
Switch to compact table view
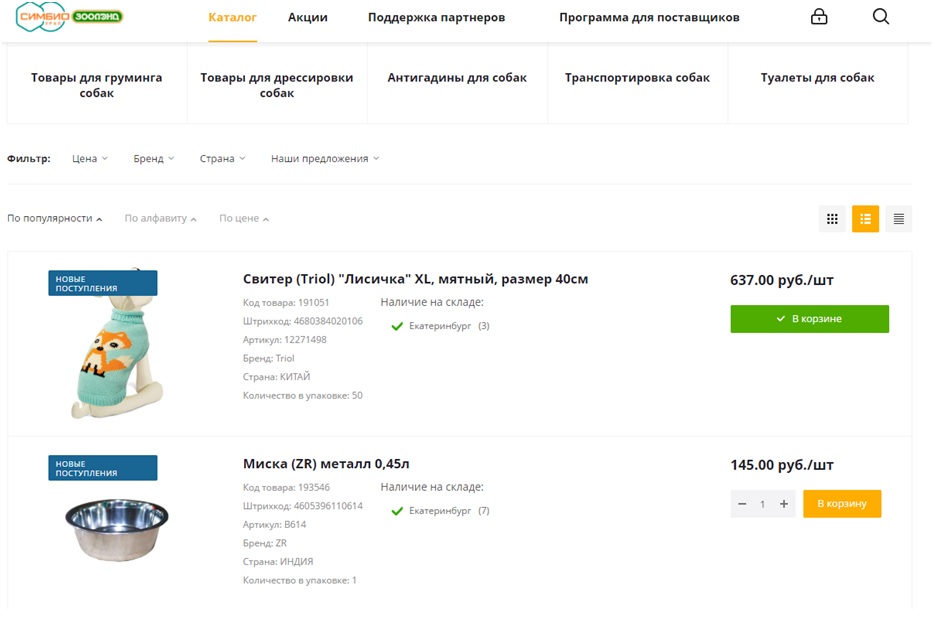[x=899, y=219]
